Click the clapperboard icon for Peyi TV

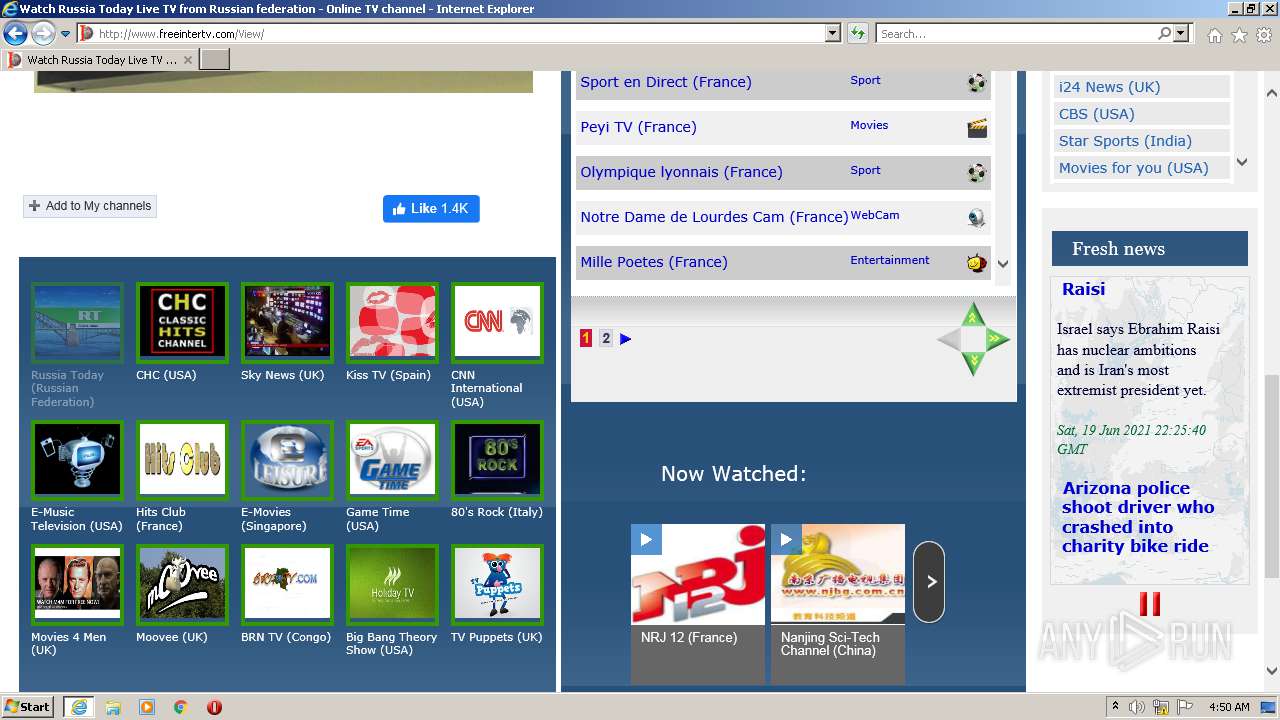977,127
